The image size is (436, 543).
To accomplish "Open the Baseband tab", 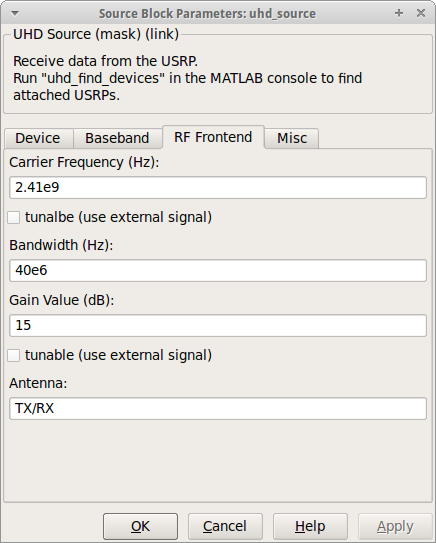I will click(x=117, y=138).
